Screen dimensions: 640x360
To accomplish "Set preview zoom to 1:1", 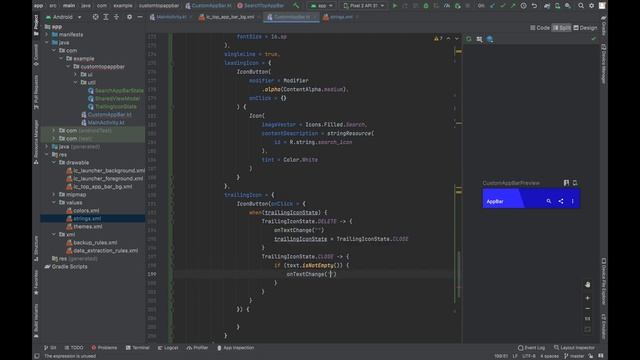I will tap(587, 318).
